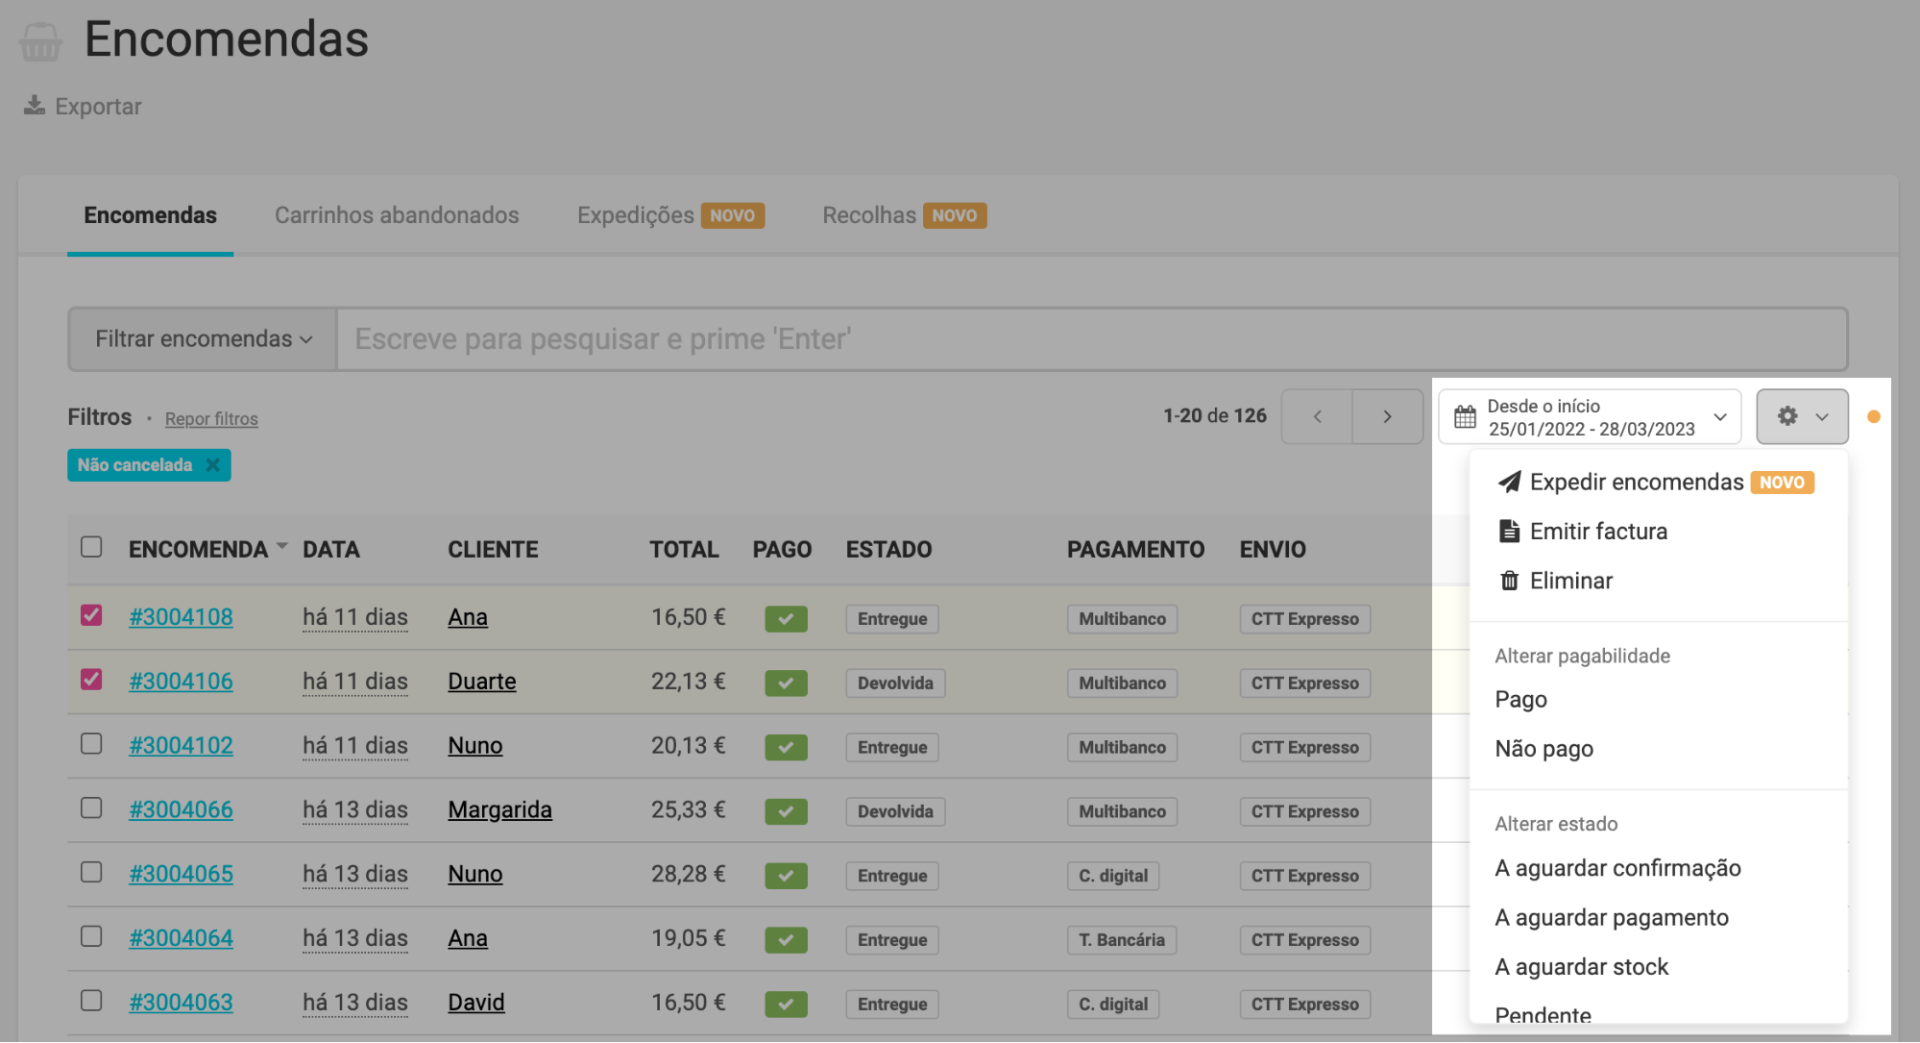1920x1043 pixels.
Task: Remove the Não cancelada filter tag
Action: [x=212, y=465]
